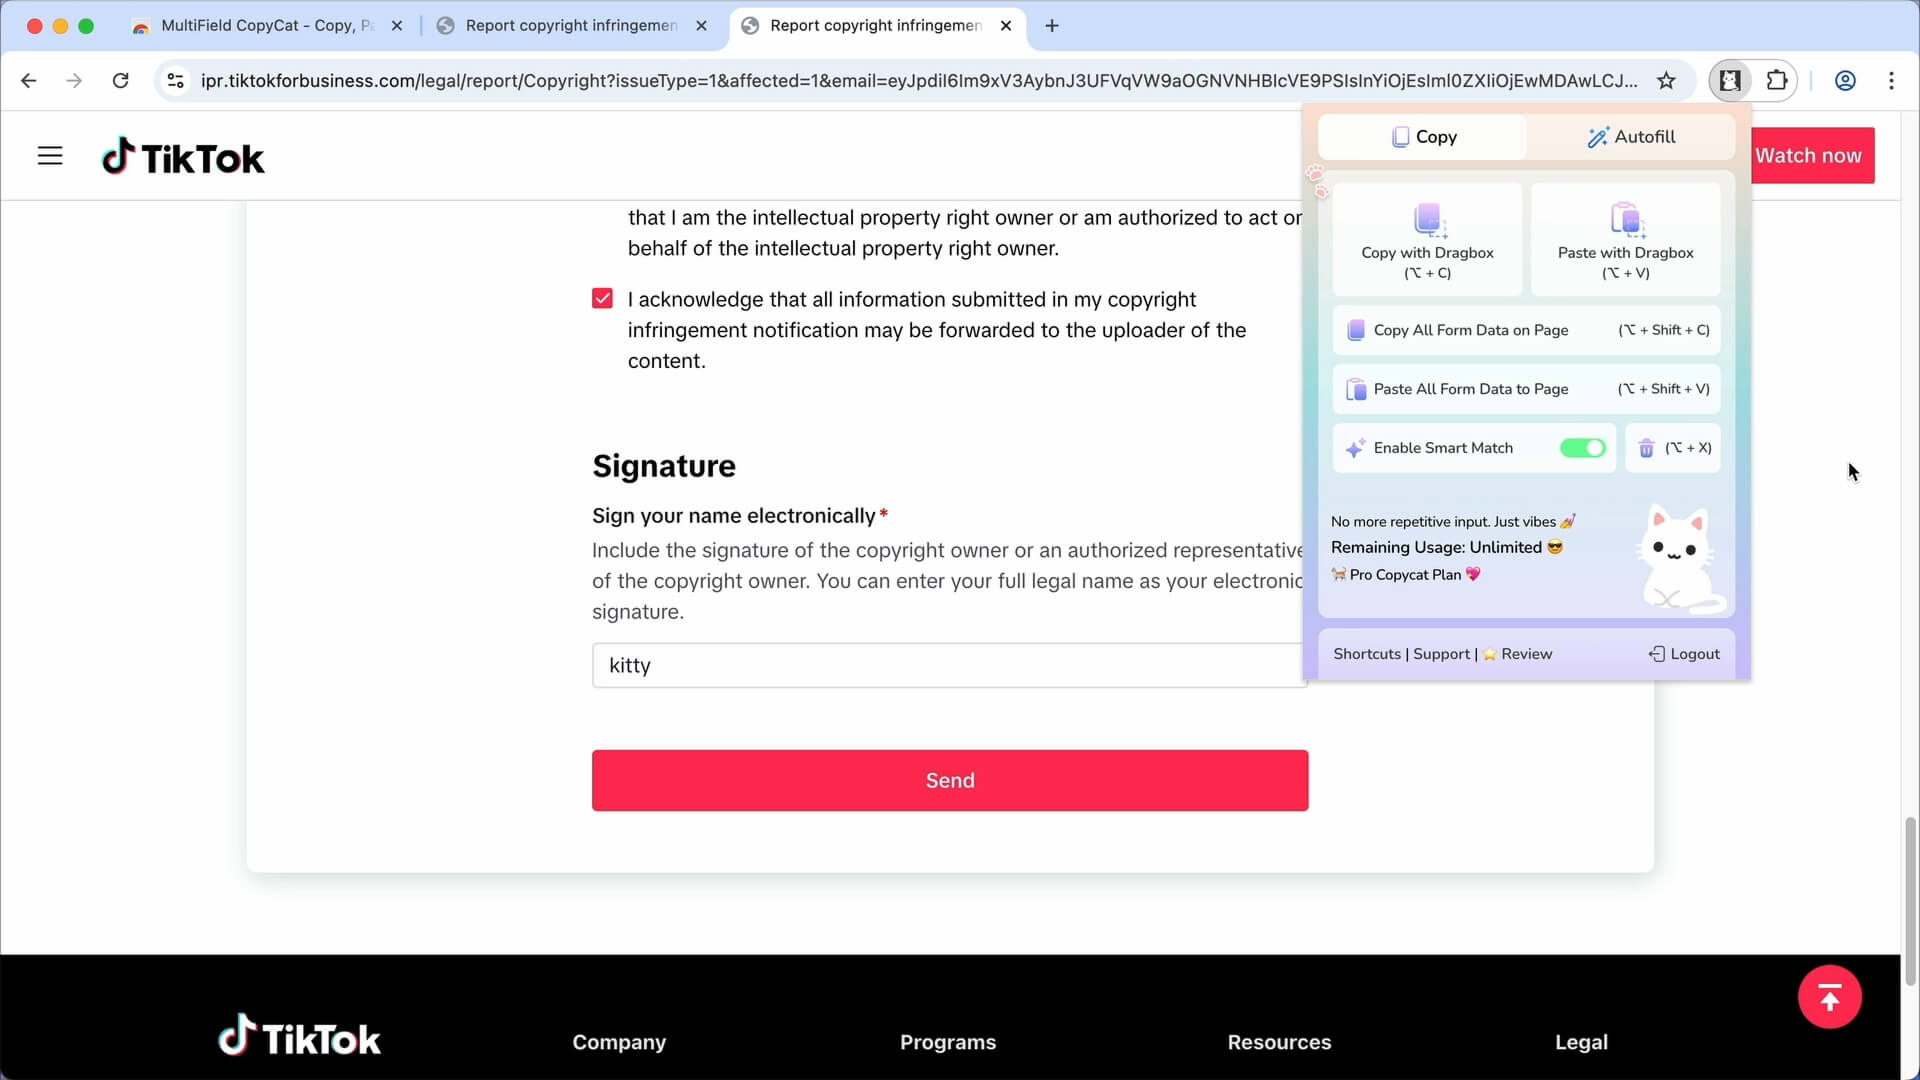Screen dimensions: 1920x1080
Task: Click the Logout link
Action: [x=1694, y=653]
